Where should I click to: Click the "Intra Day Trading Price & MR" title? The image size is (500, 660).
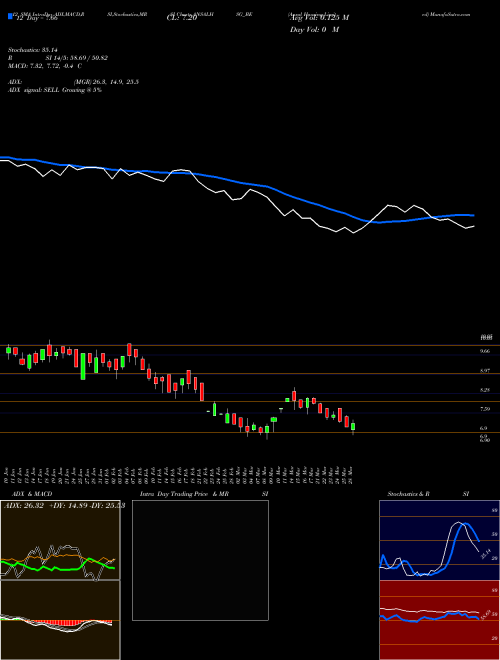[x=185, y=494]
